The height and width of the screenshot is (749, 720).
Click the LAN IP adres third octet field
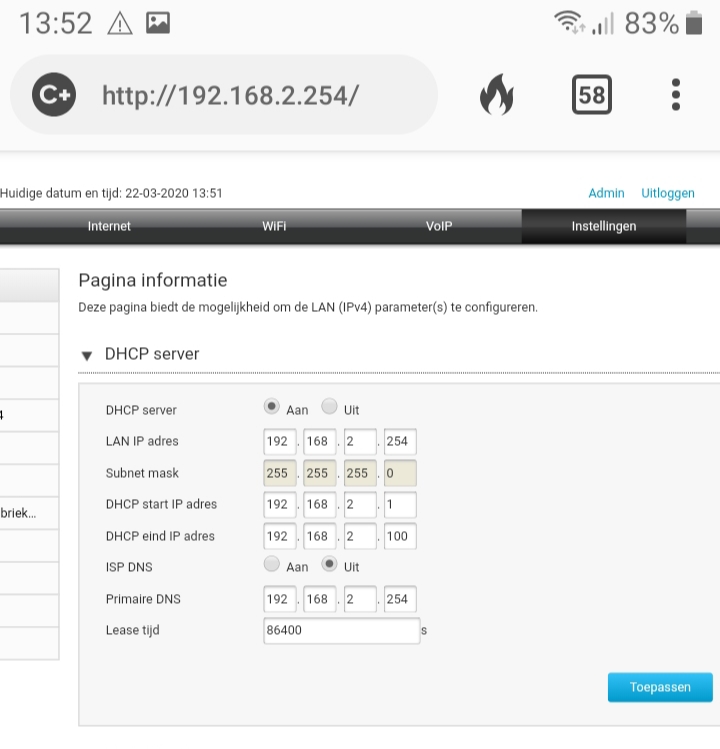point(360,441)
